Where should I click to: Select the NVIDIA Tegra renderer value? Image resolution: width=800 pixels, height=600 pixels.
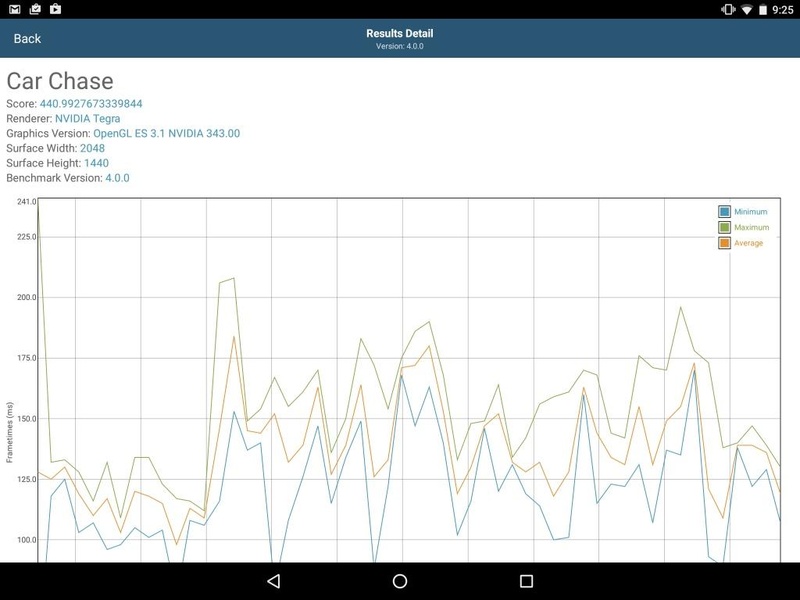[88, 119]
